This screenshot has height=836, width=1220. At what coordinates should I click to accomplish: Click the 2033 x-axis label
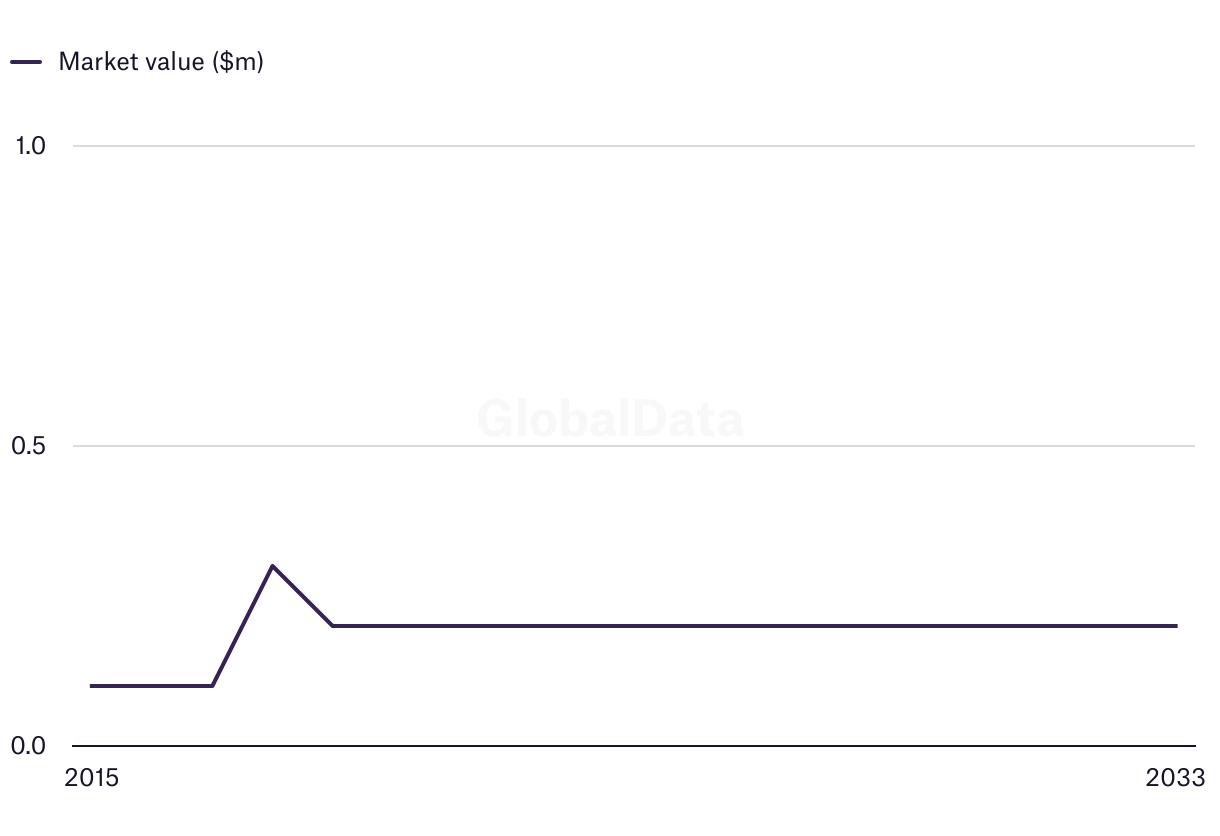(x=1176, y=778)
